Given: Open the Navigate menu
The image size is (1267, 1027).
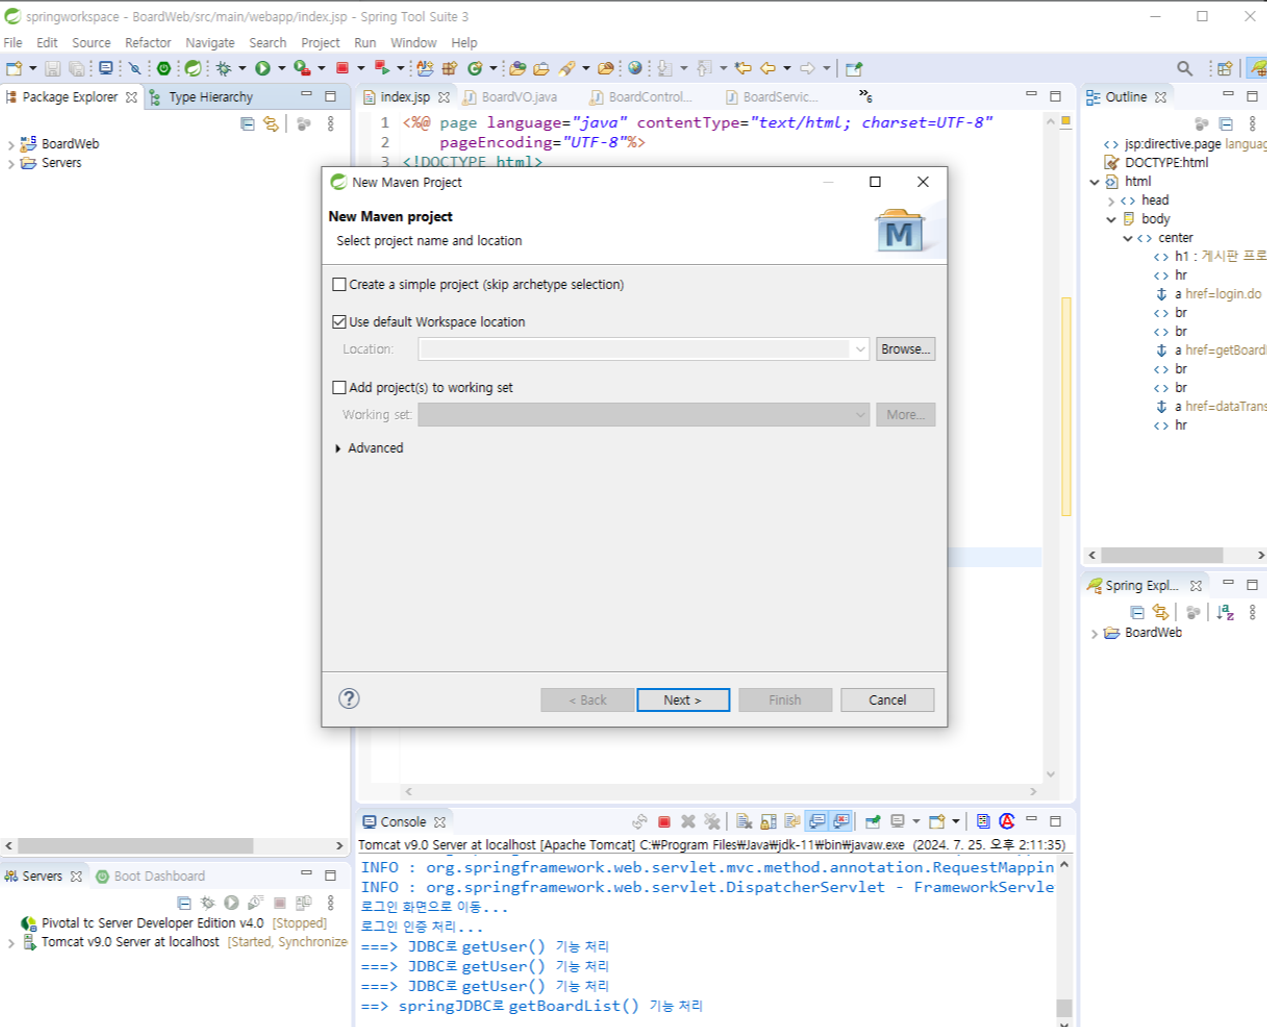Looking at the screenshot, I should tap(210, 43).
